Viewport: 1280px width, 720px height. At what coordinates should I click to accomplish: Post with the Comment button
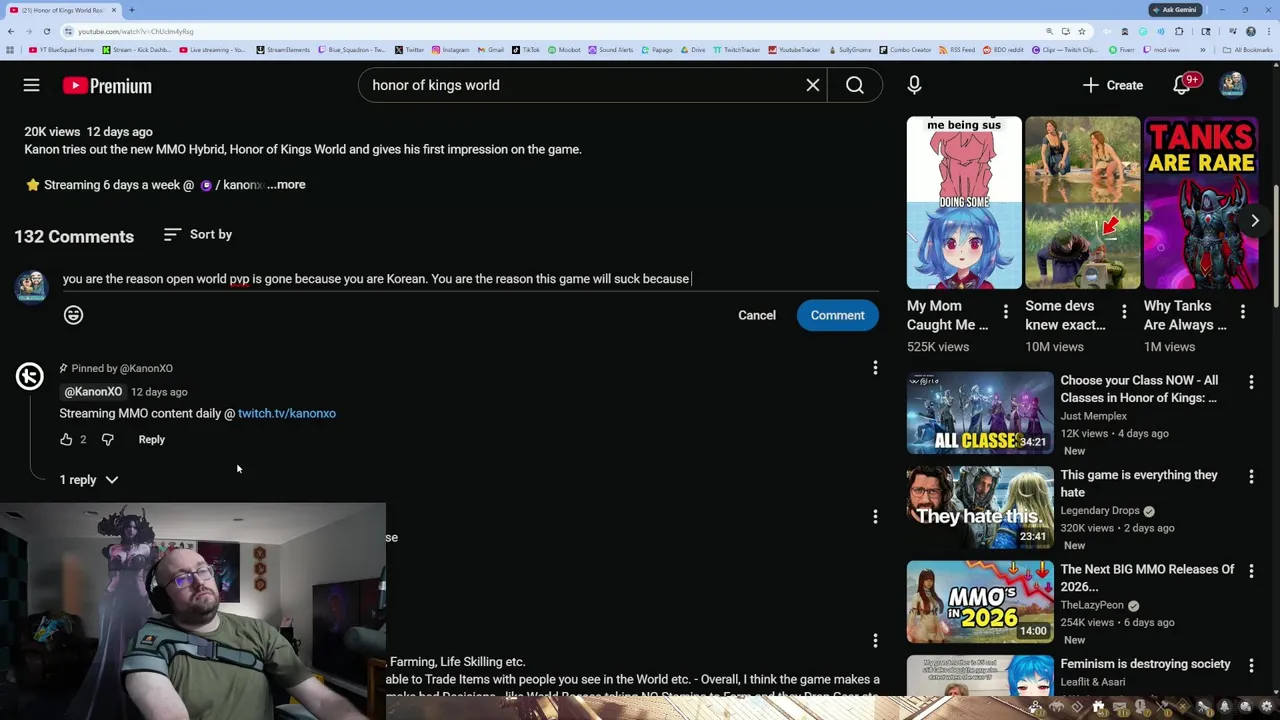coord(838,315)
